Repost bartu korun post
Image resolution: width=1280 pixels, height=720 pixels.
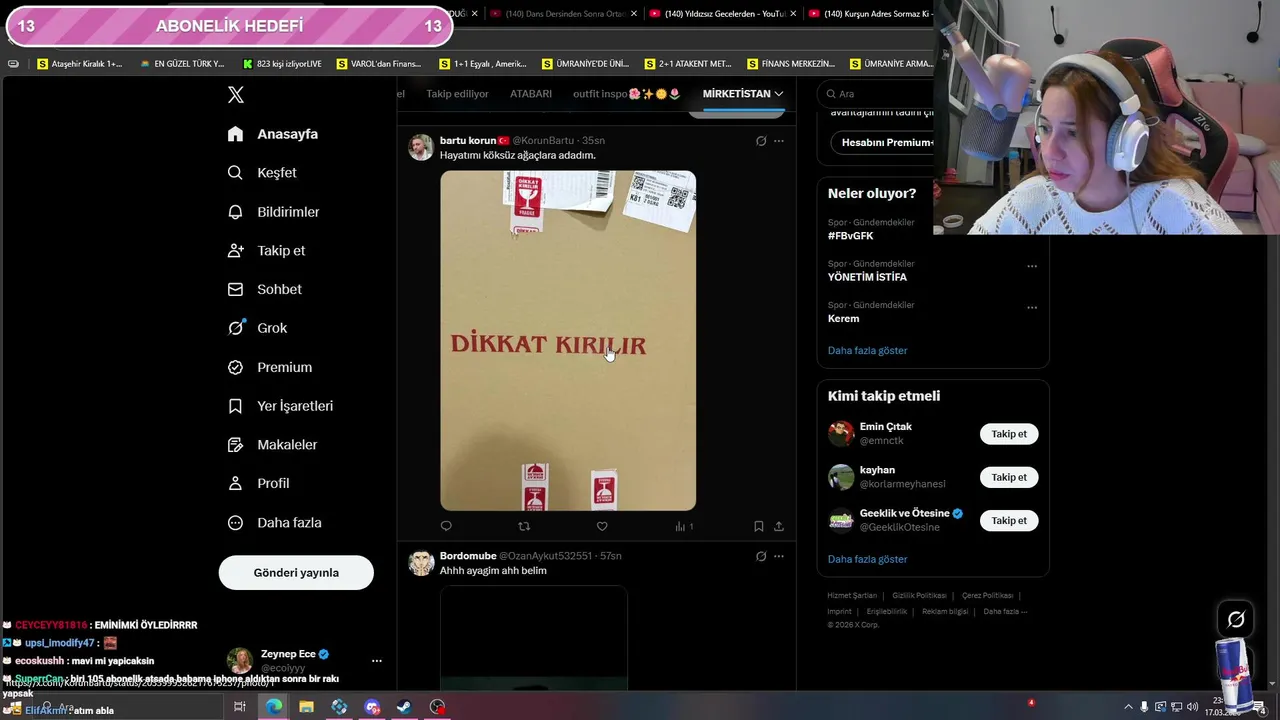pos(524,526)
